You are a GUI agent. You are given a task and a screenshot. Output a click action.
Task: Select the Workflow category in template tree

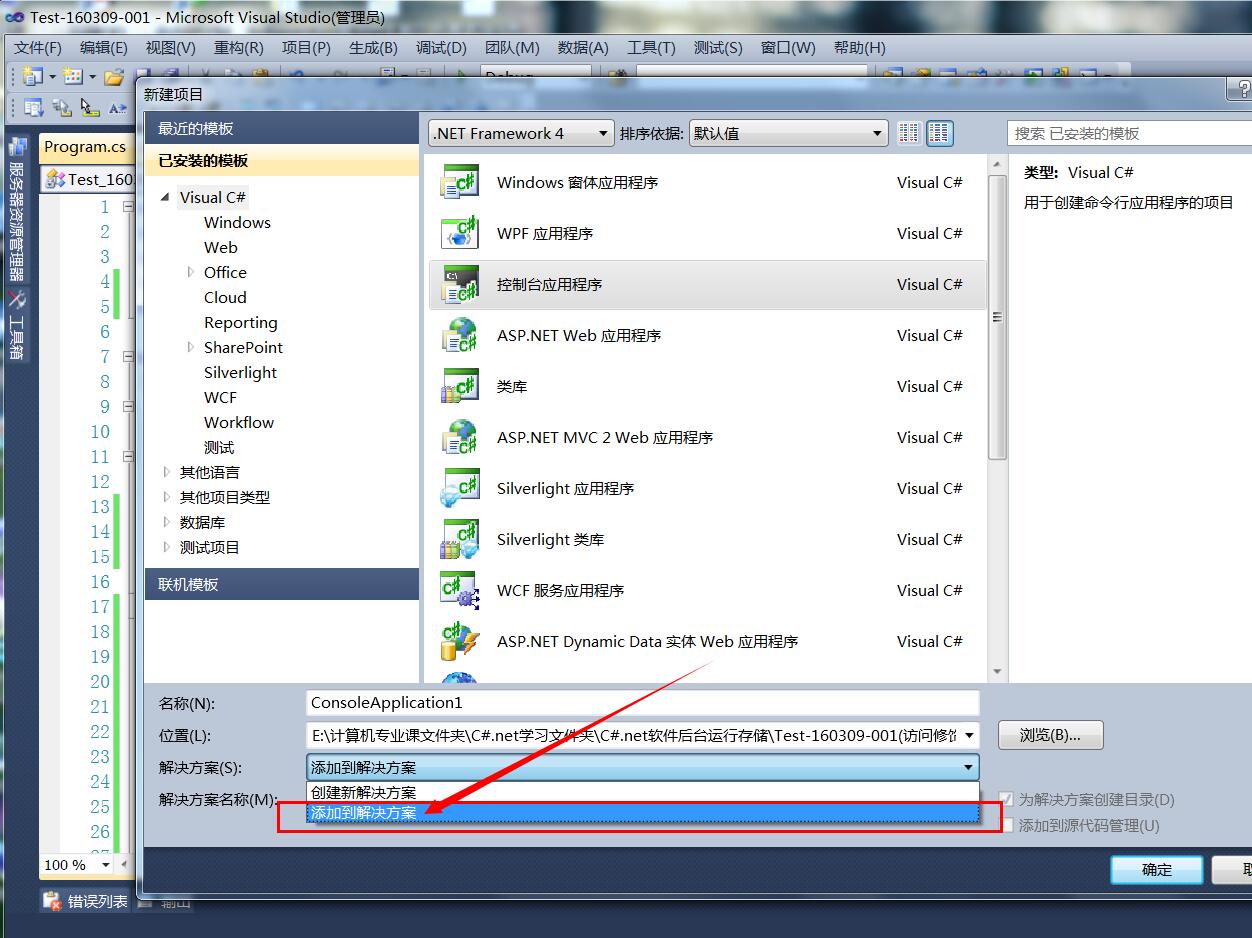click(239, 422)
